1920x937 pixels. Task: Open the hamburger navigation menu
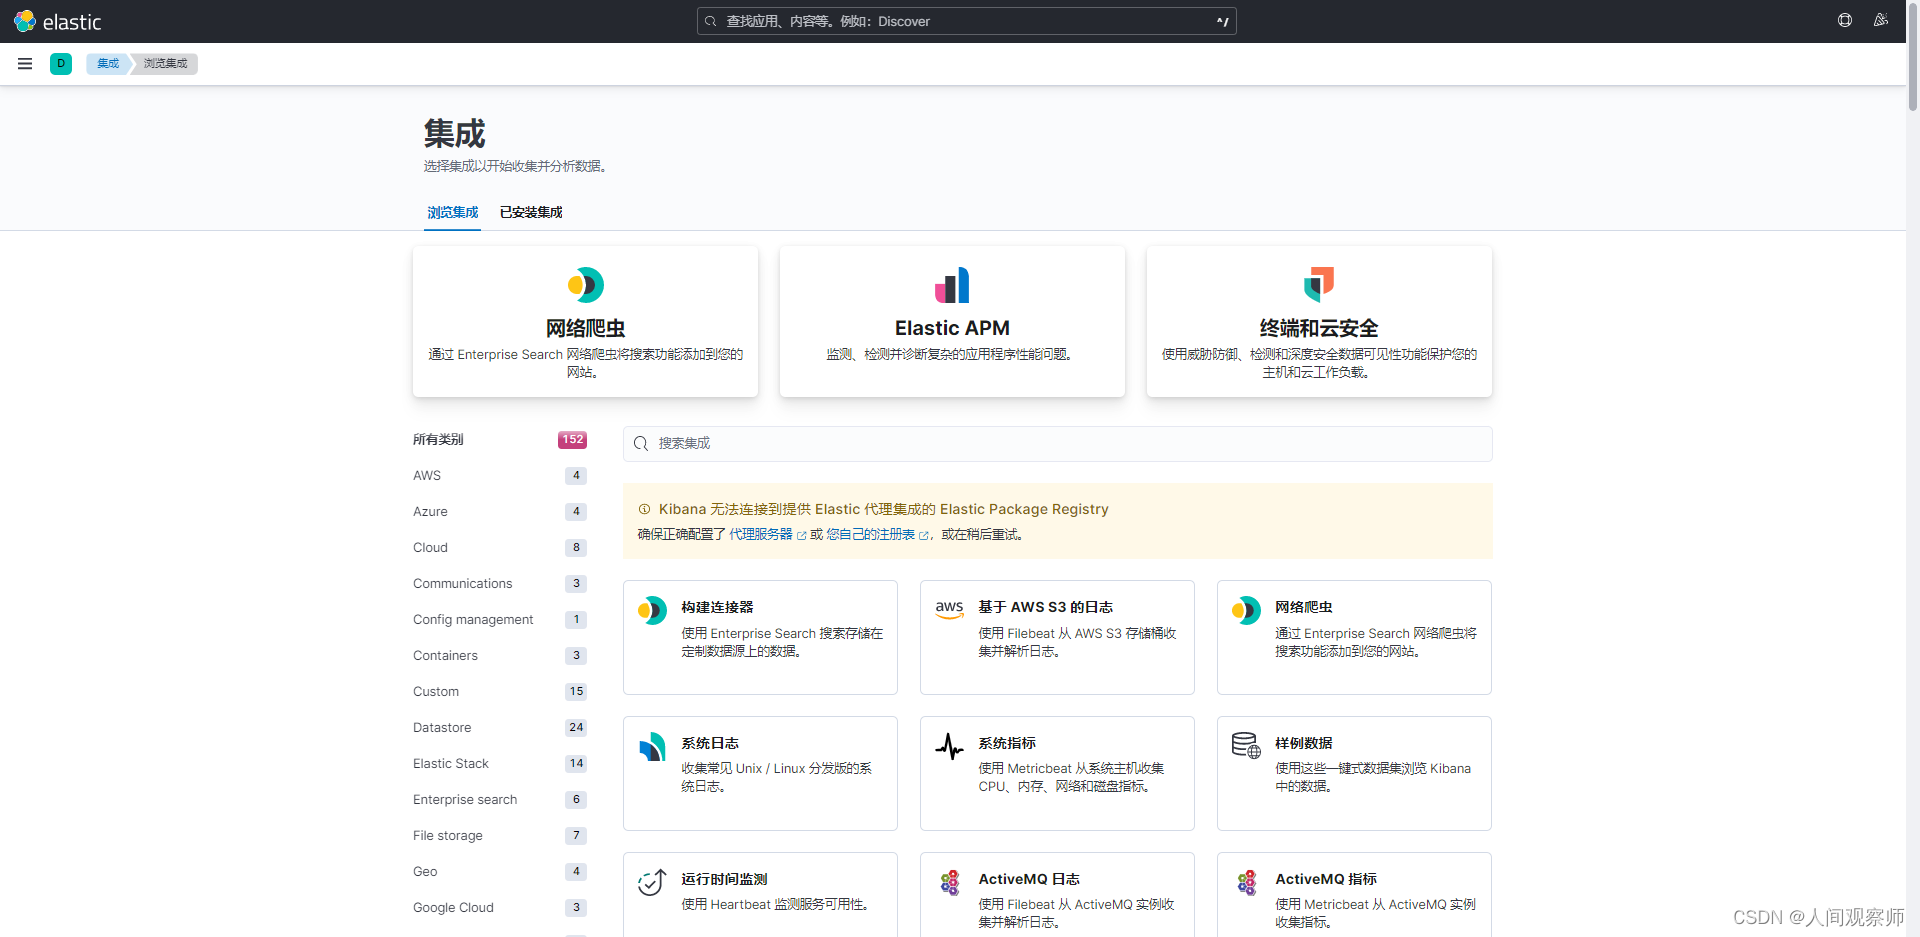25,64
